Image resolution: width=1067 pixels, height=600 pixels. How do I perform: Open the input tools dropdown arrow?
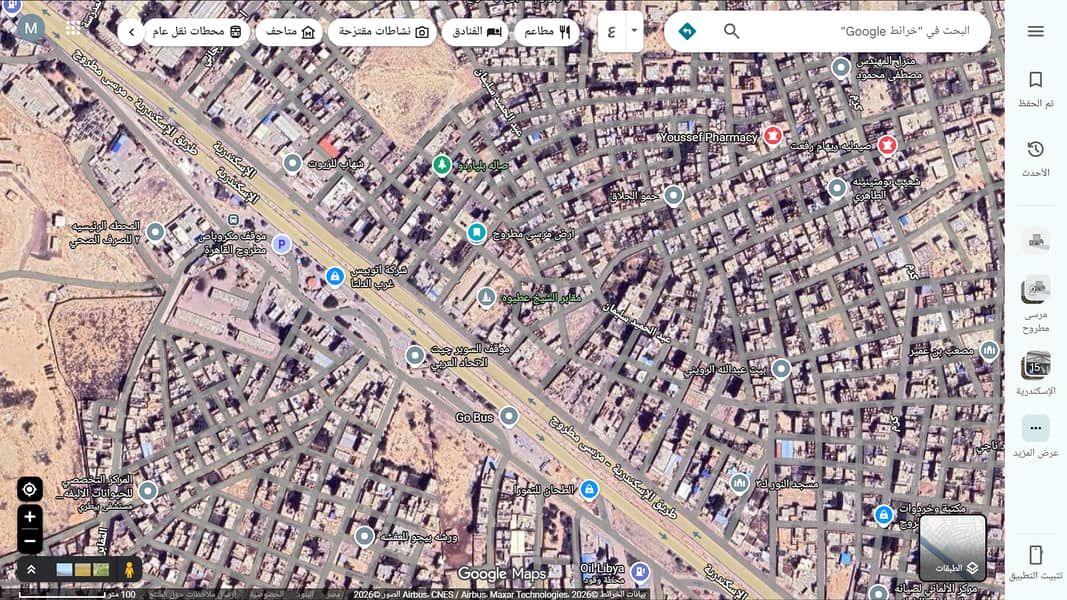click(x=634, y=31)
